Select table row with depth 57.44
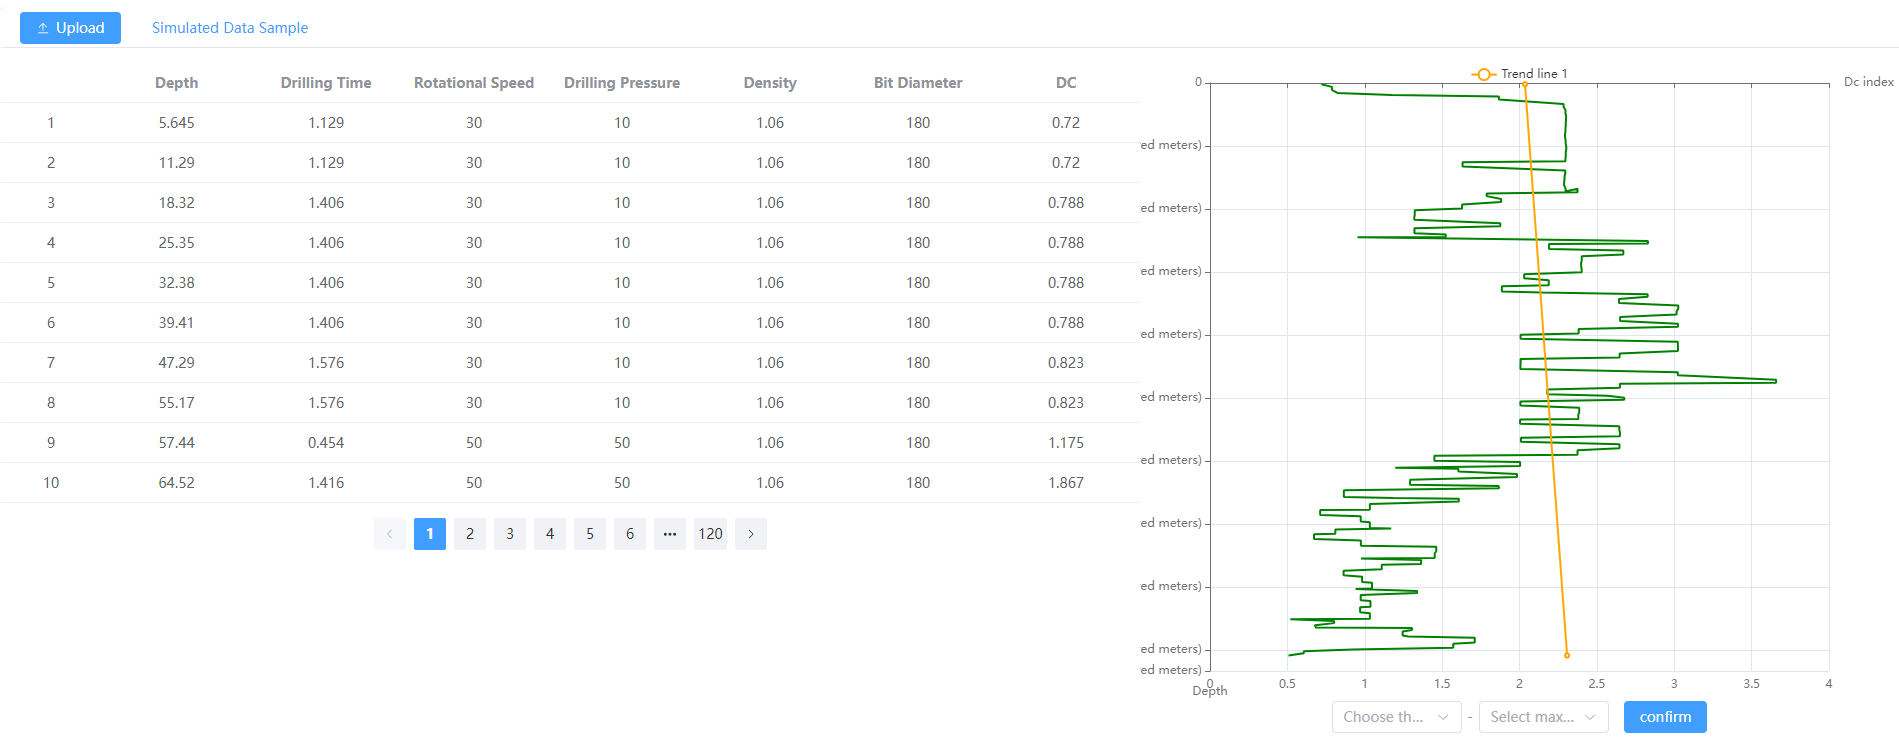Image resolution: width=1899 pixels, height=749 pixels. [176, 443]
